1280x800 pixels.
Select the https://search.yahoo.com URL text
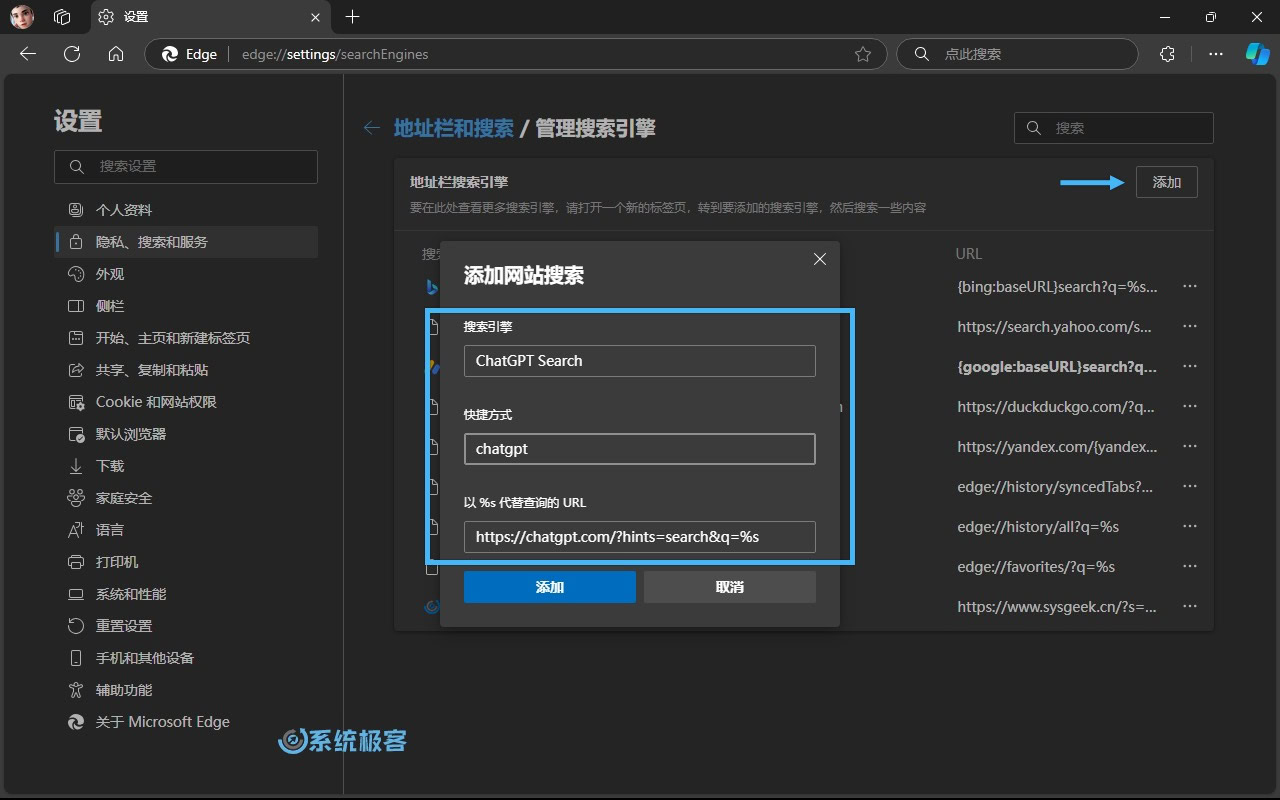[1055, 326]
